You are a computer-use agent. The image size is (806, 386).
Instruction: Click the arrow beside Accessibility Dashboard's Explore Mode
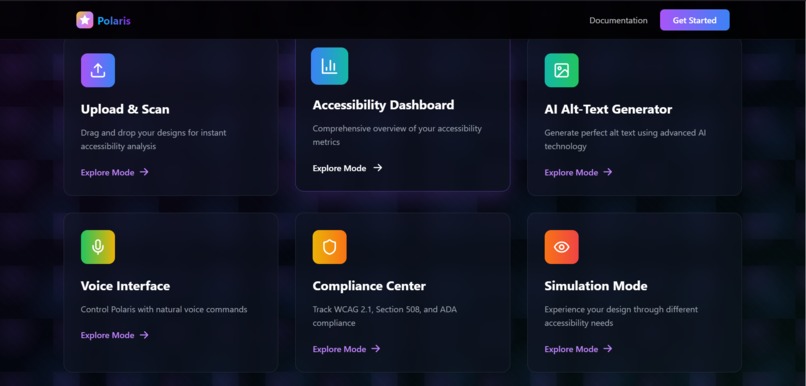(378, 168)
